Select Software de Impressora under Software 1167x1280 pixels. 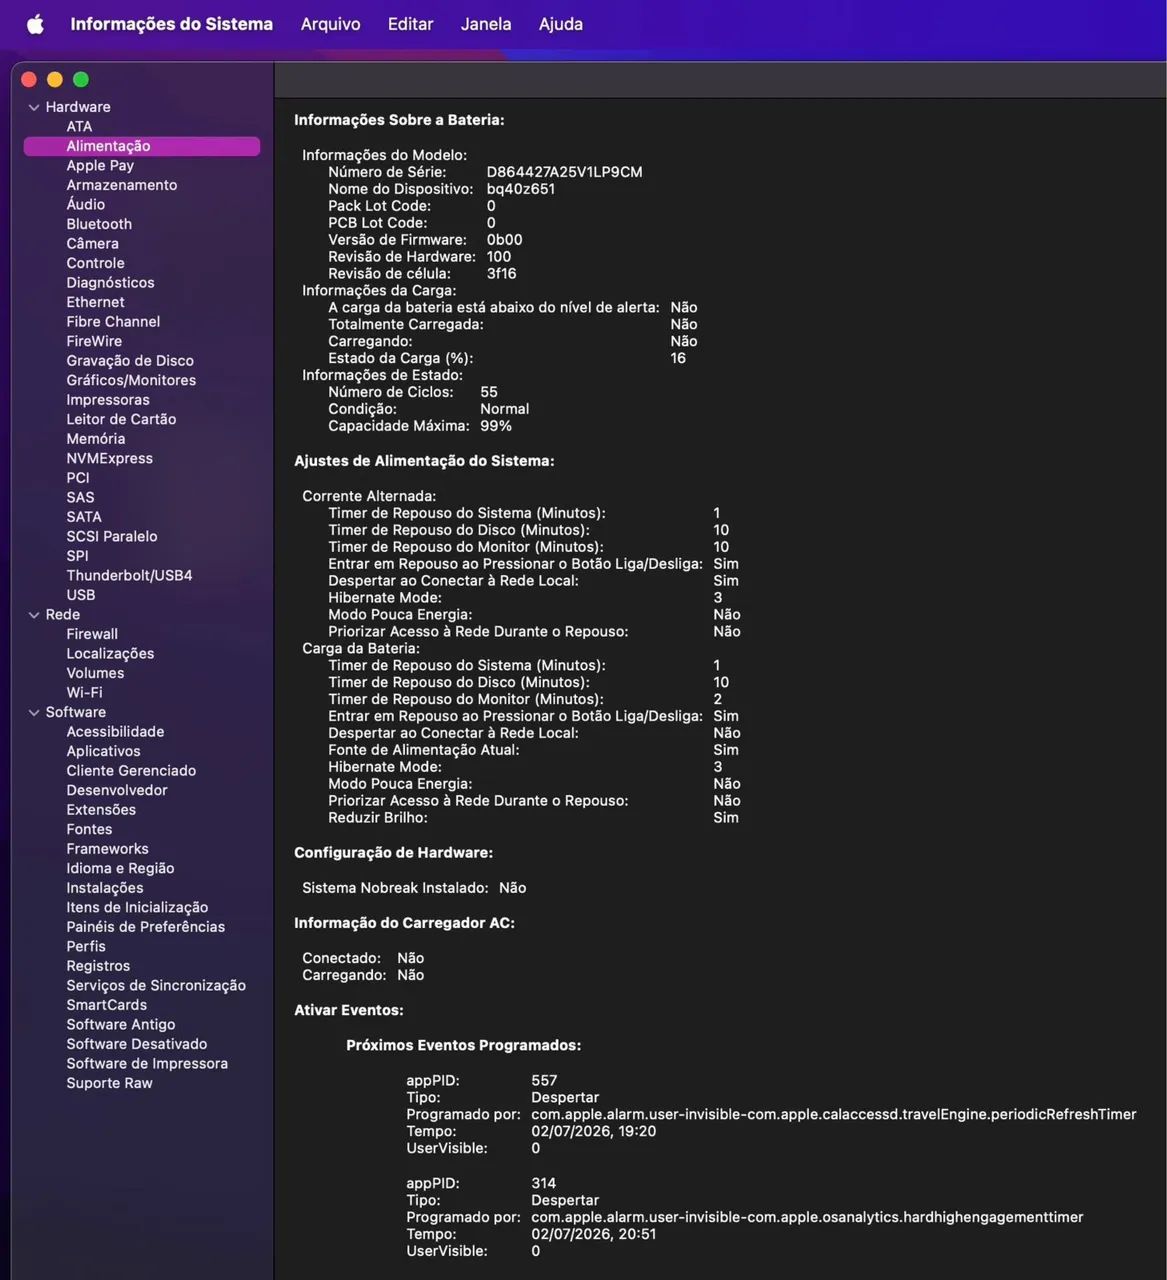[x=147, y=1063]
